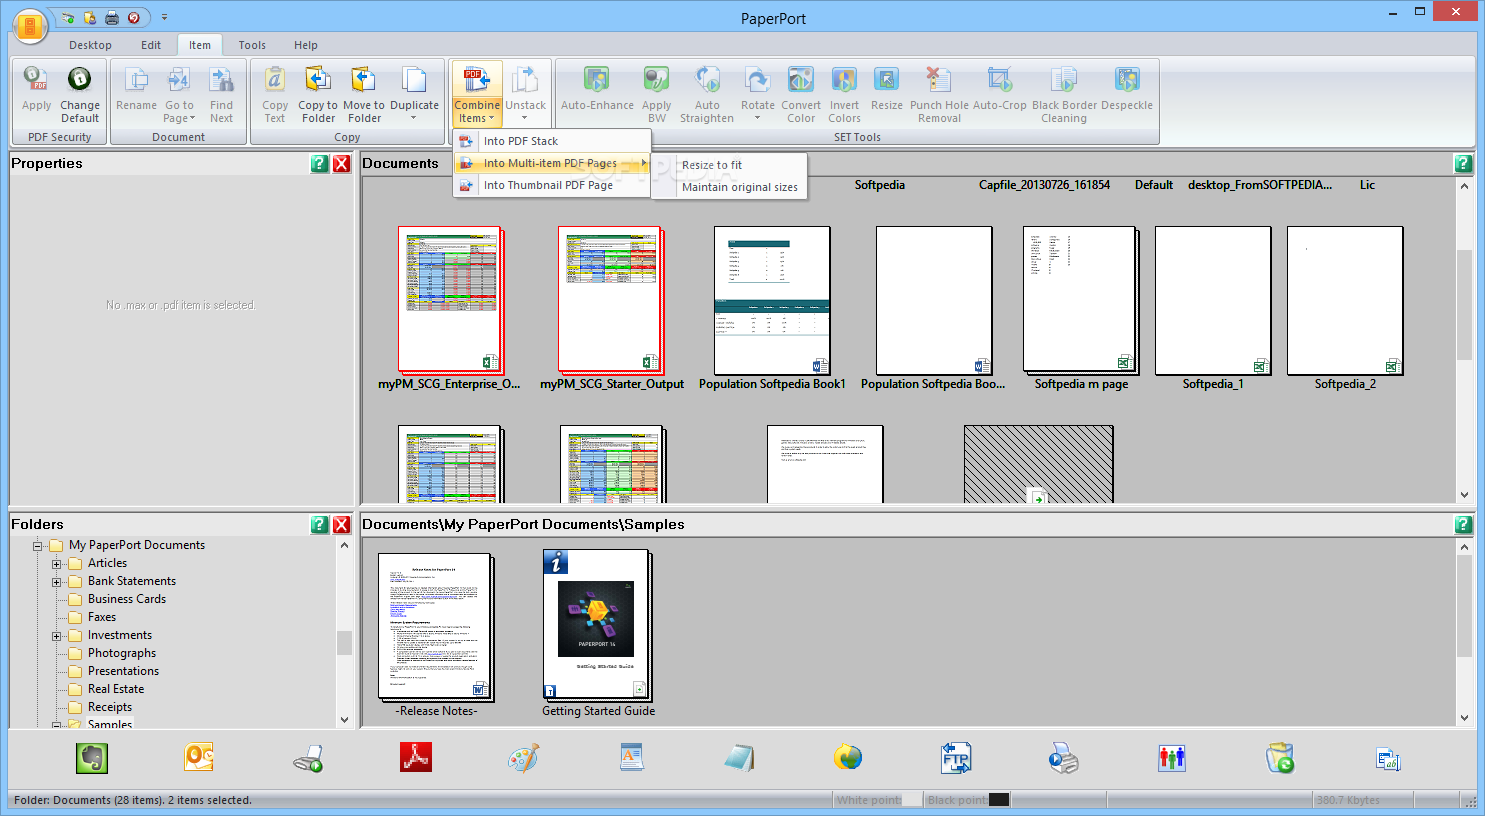1485x816 pixels.
Task: Open the PaperPort application button
Action: click(x=30, y=27)
